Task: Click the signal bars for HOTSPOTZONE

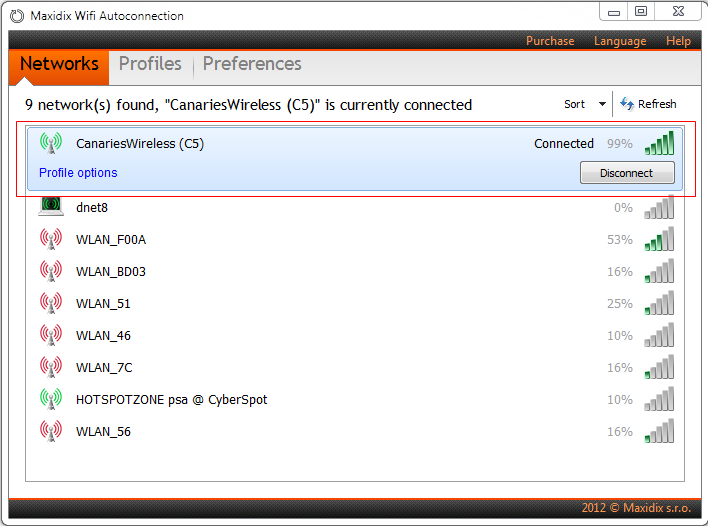Action: 659,399
